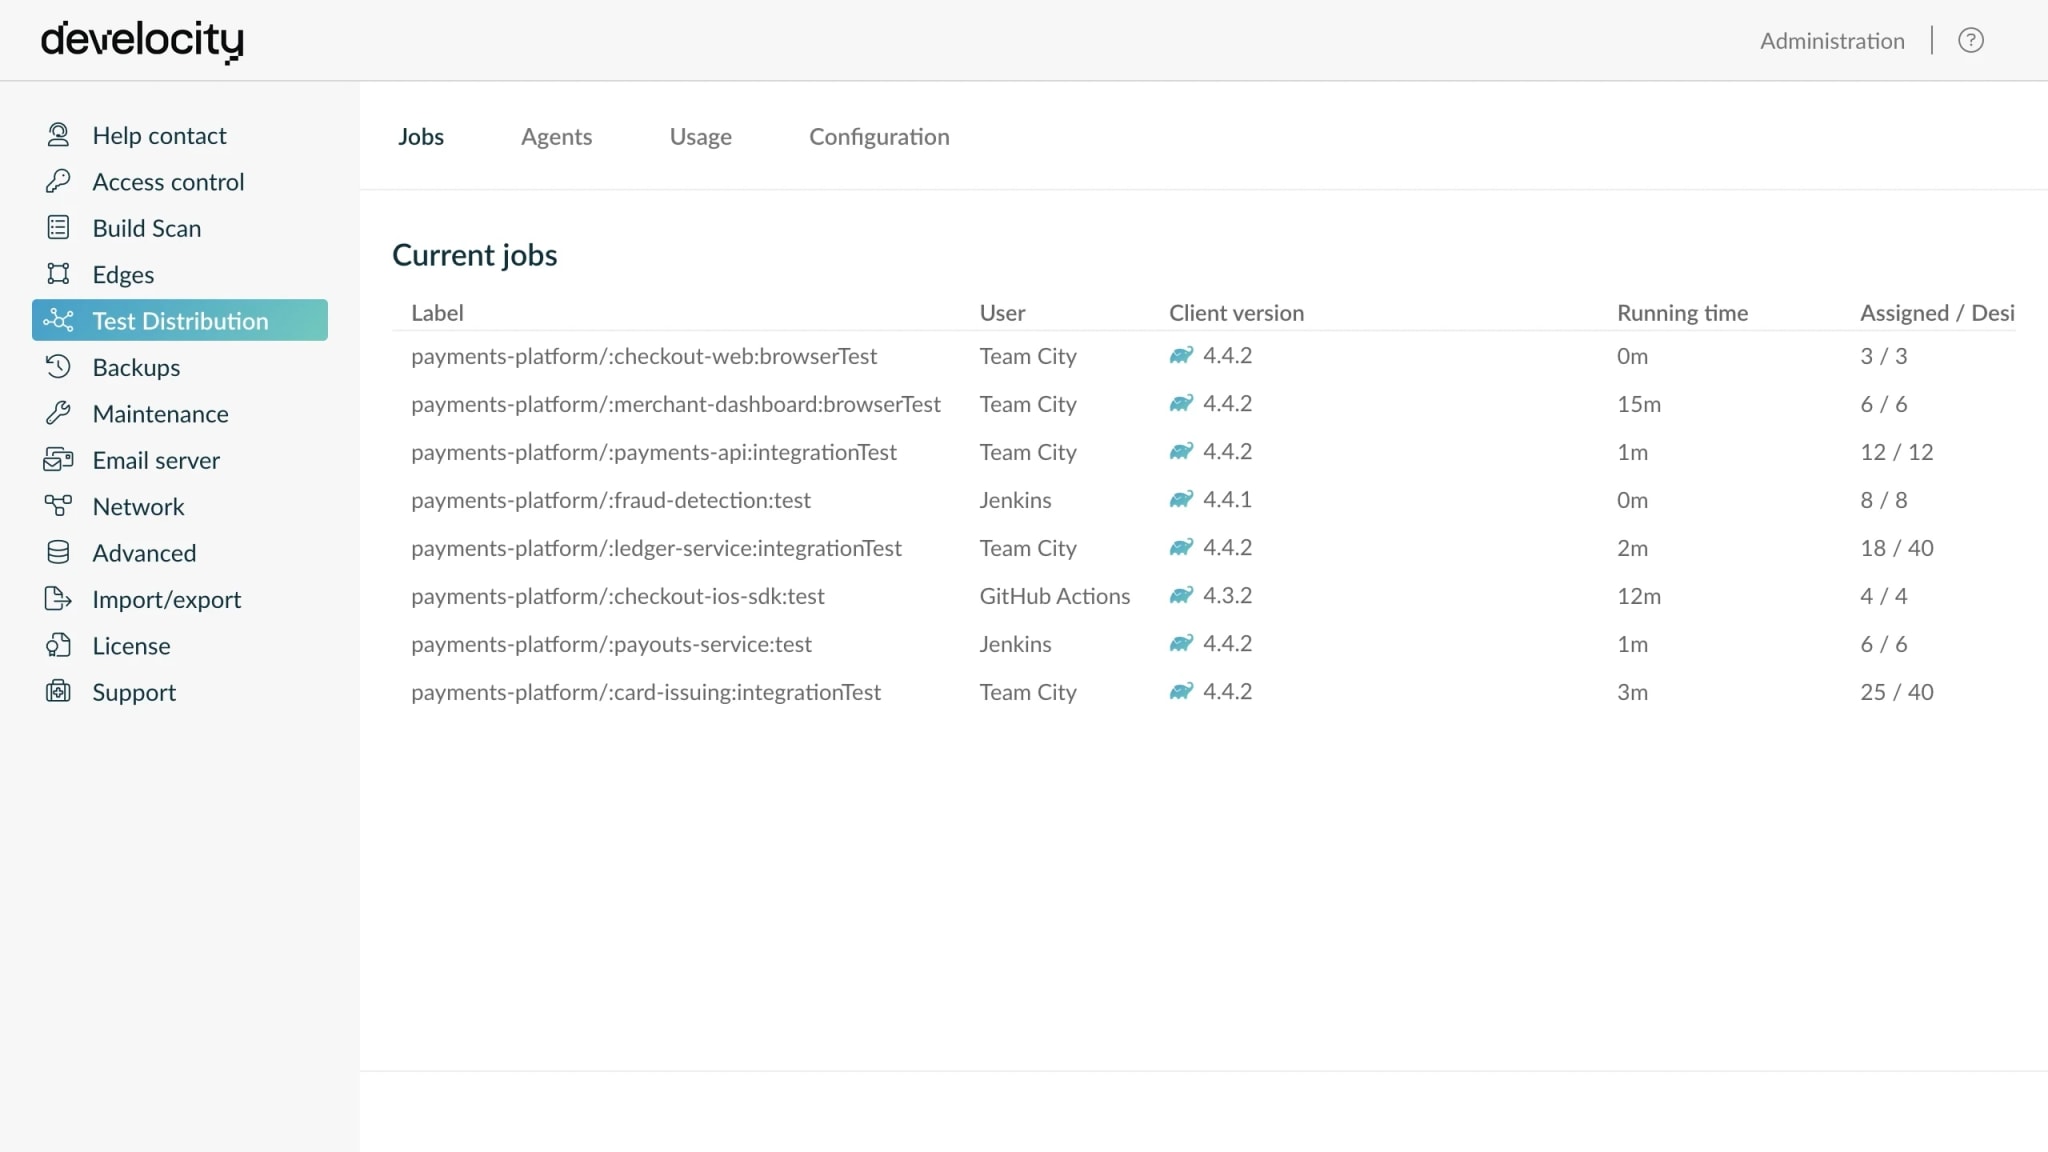Click the Access control key icon
This screenshot has height=1152, width=2048.
(58, 181)
